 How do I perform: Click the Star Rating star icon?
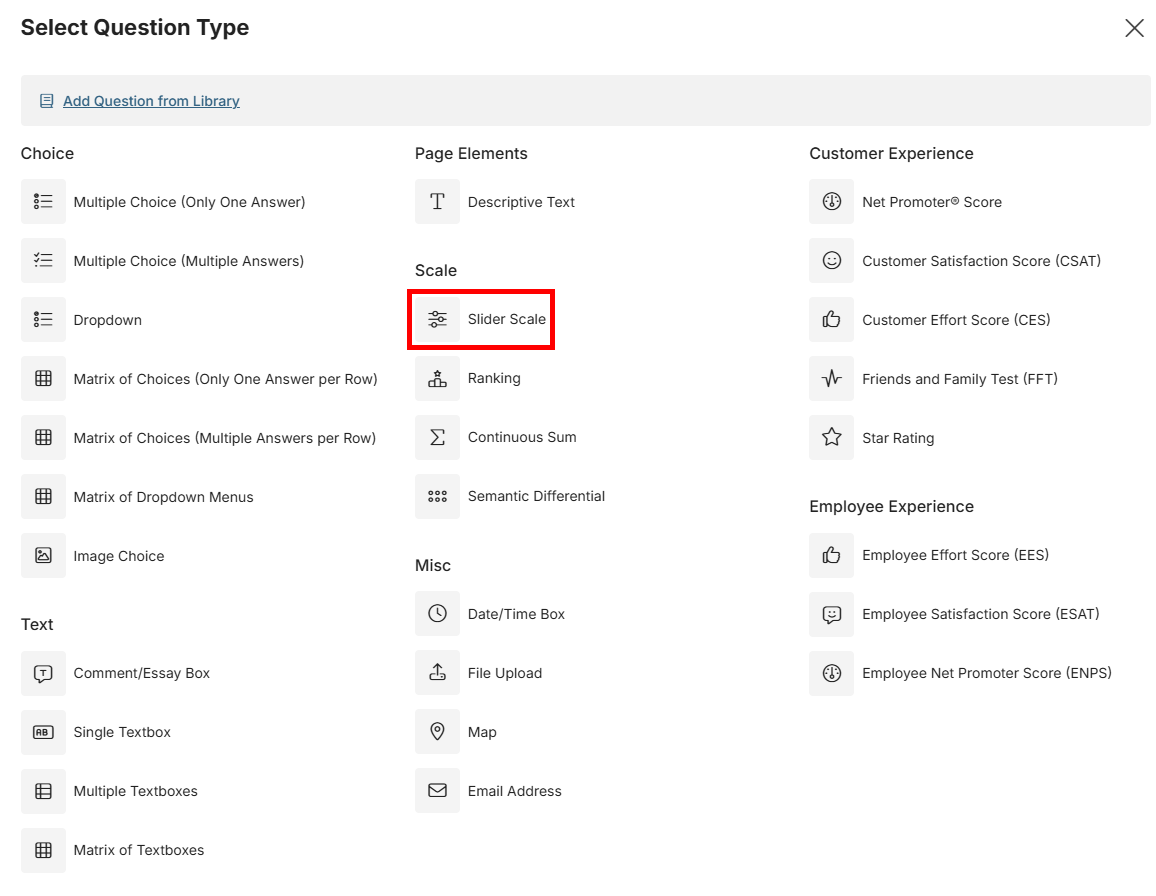832,437
